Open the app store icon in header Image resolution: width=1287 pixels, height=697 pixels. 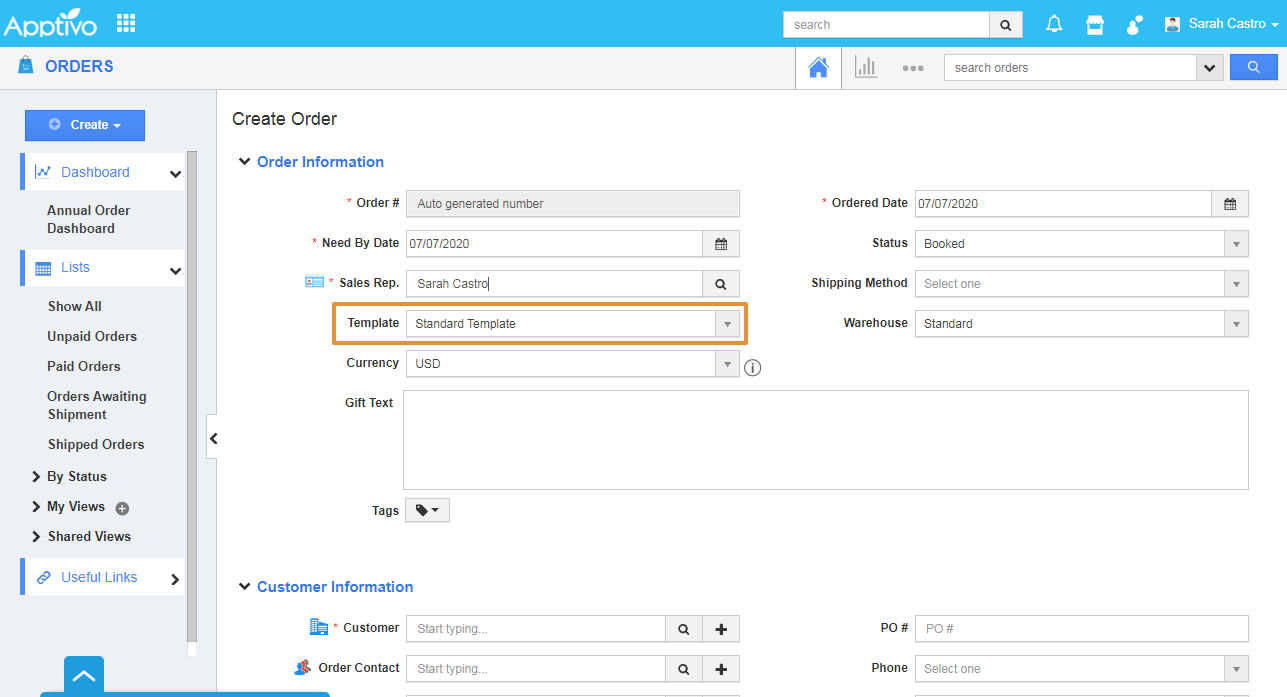[x=1095, y=24]
